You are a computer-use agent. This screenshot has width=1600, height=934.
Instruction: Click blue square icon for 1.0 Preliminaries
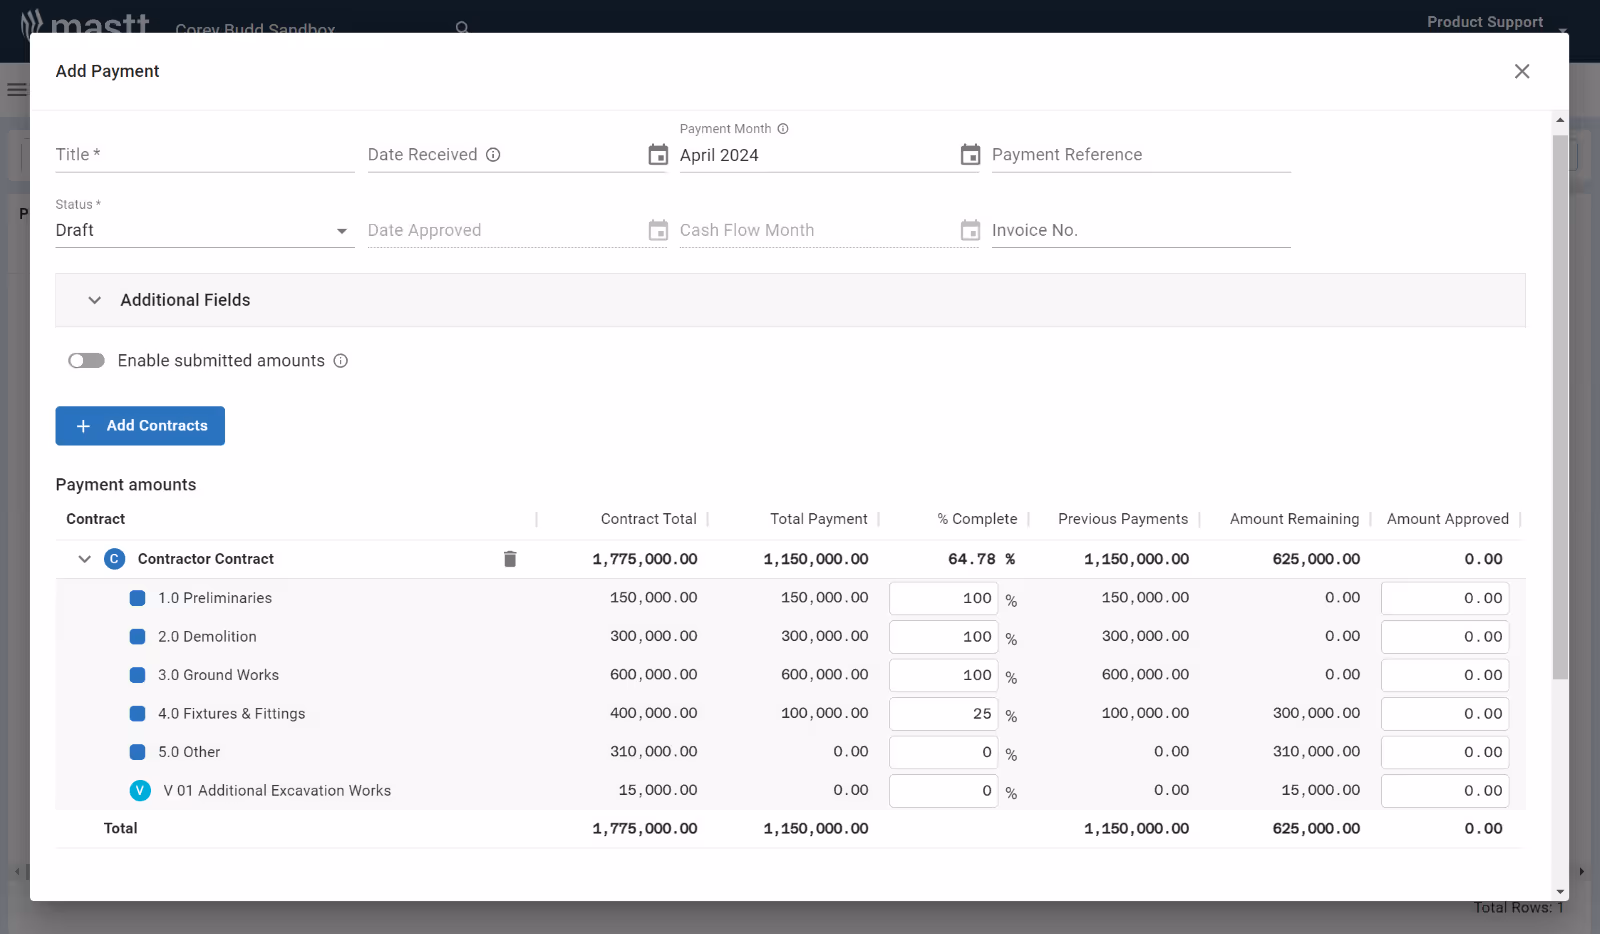138,598
